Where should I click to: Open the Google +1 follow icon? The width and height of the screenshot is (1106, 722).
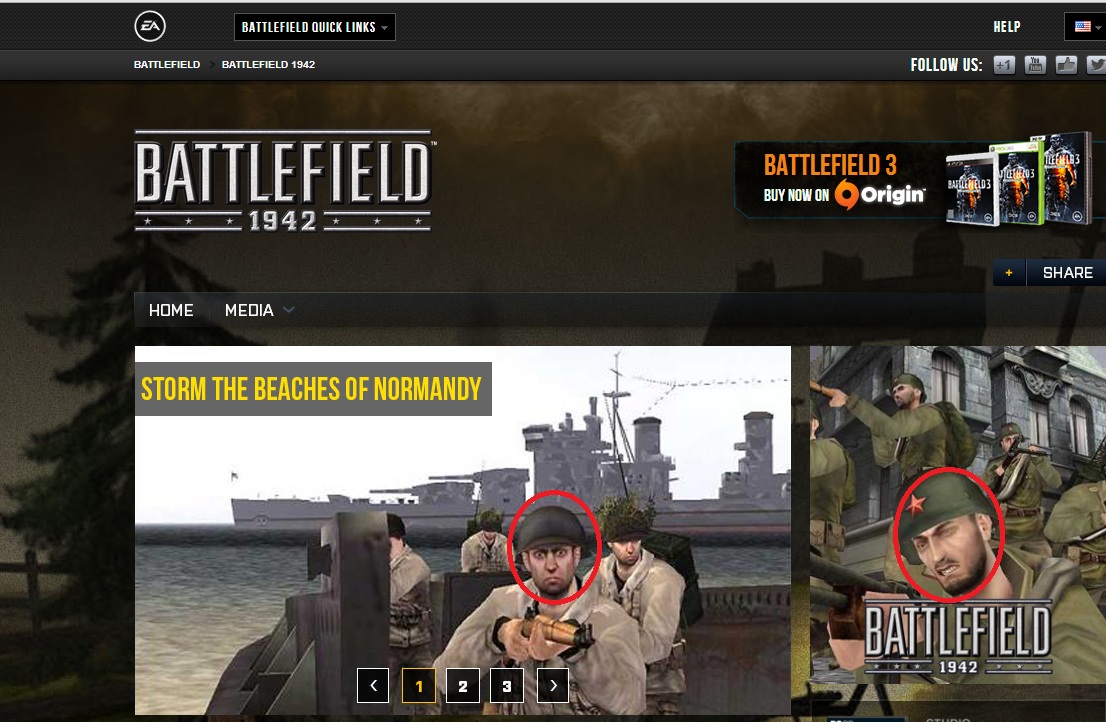click(1004, 65)
